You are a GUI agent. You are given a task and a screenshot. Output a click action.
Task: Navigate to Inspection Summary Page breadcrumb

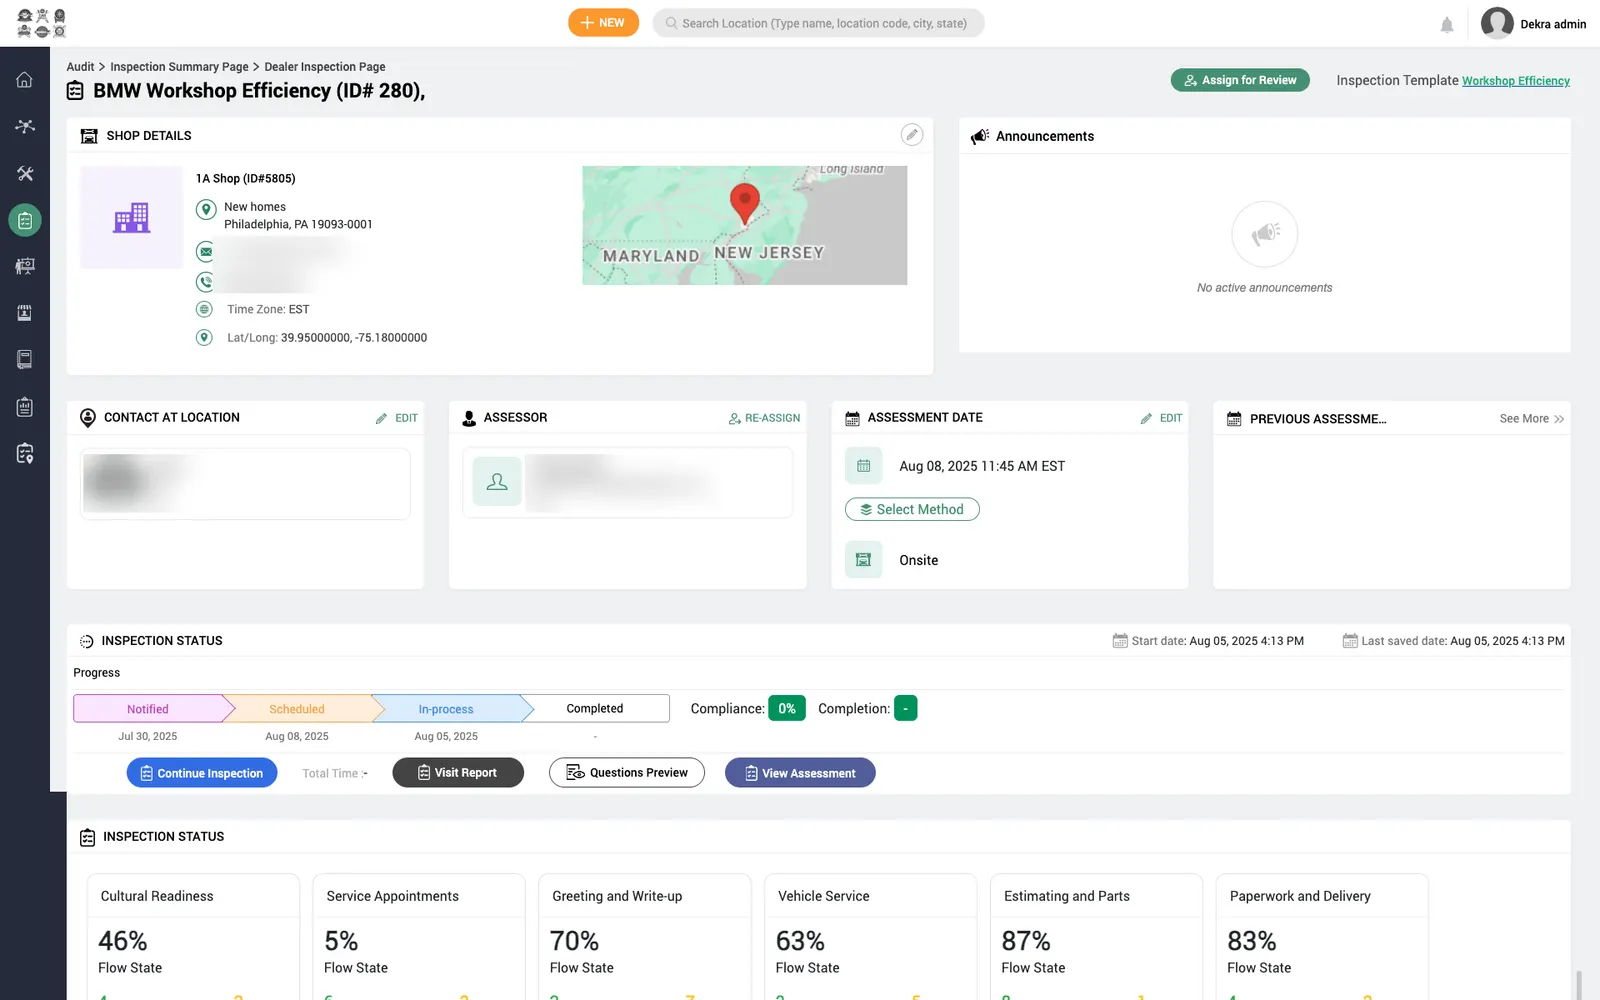(x=179, y=67)
